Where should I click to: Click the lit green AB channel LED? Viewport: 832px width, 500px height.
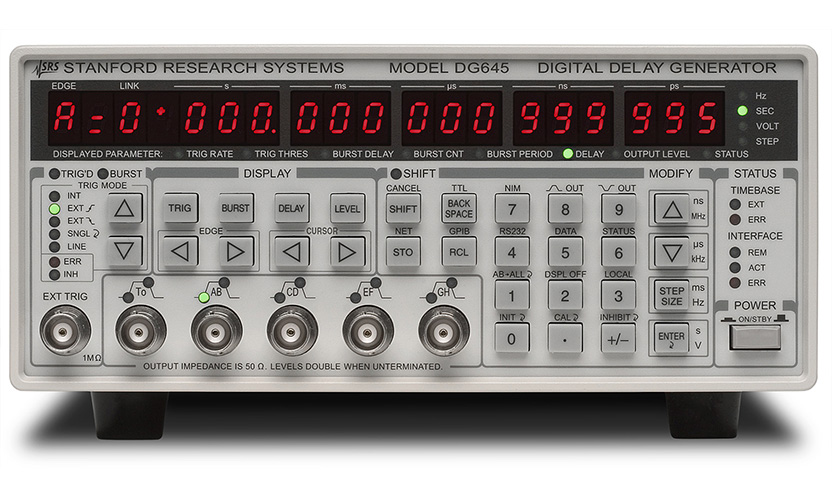click(x=204, y=298)
